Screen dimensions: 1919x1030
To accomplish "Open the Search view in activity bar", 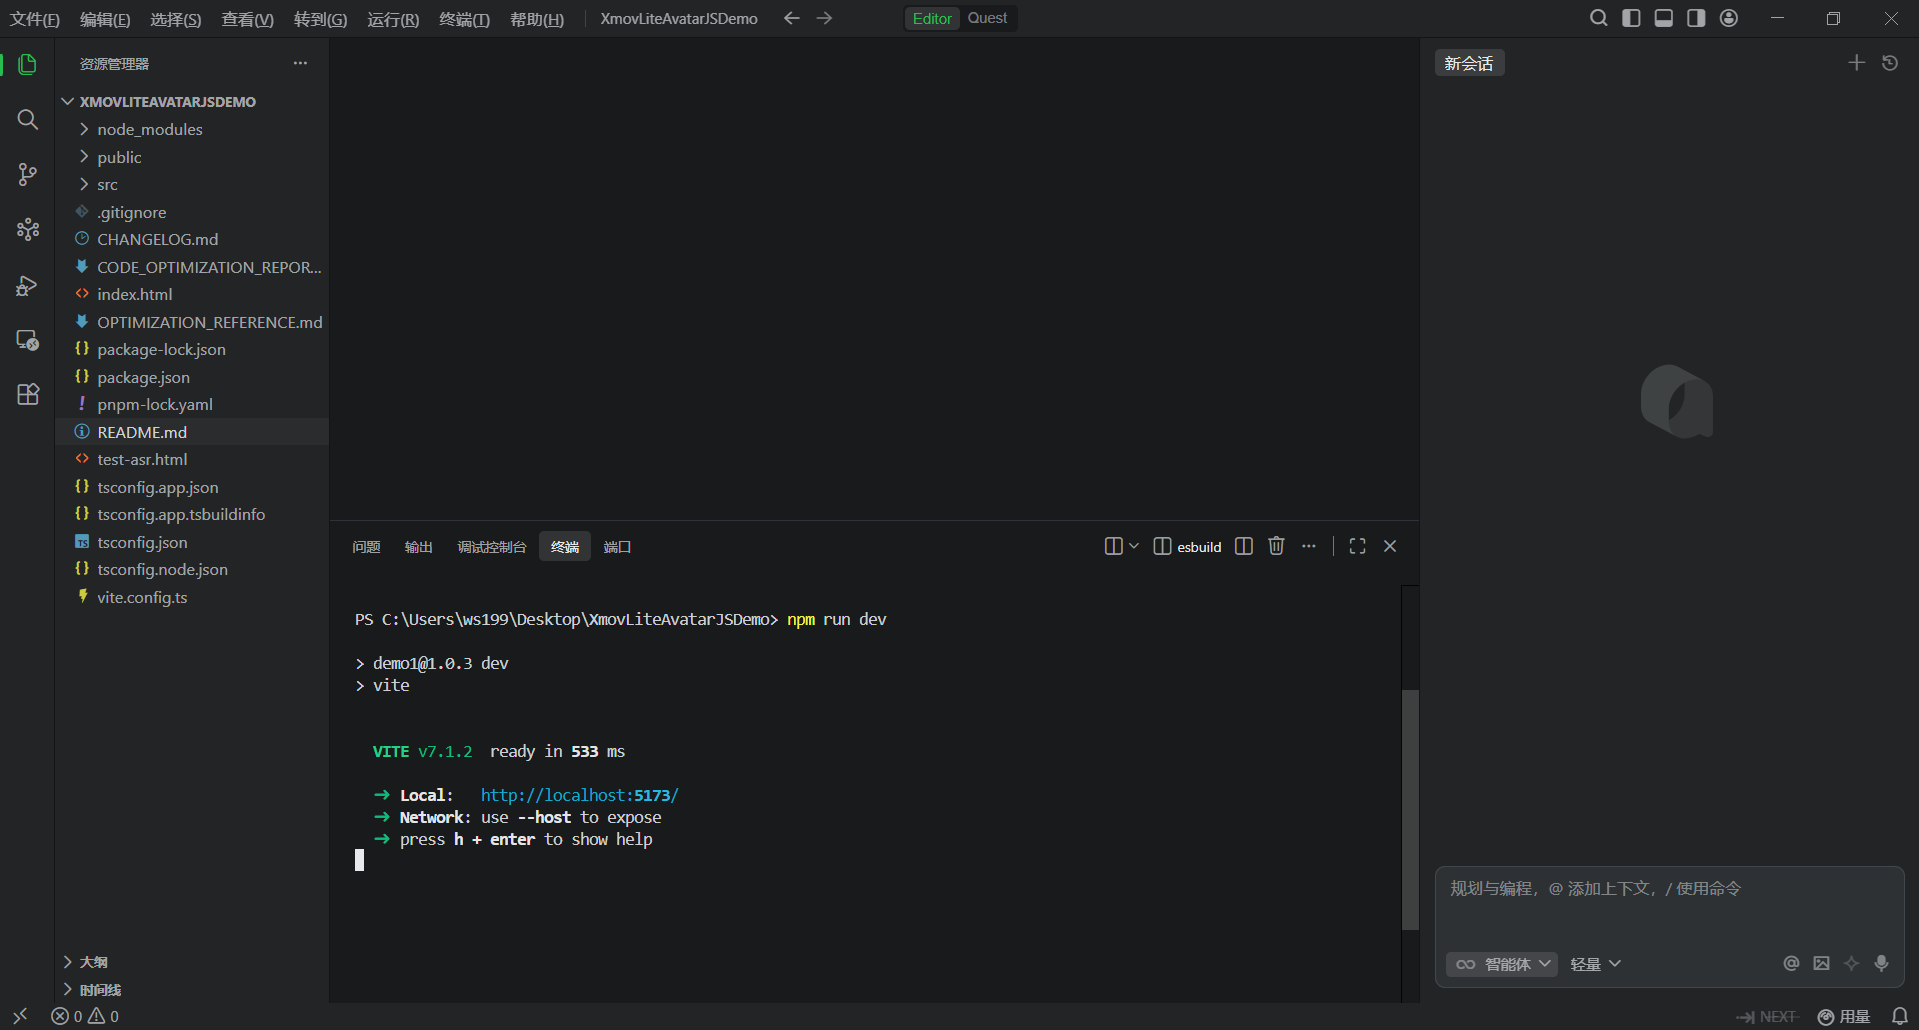I will pyautogui.click(x=28, y=120).
